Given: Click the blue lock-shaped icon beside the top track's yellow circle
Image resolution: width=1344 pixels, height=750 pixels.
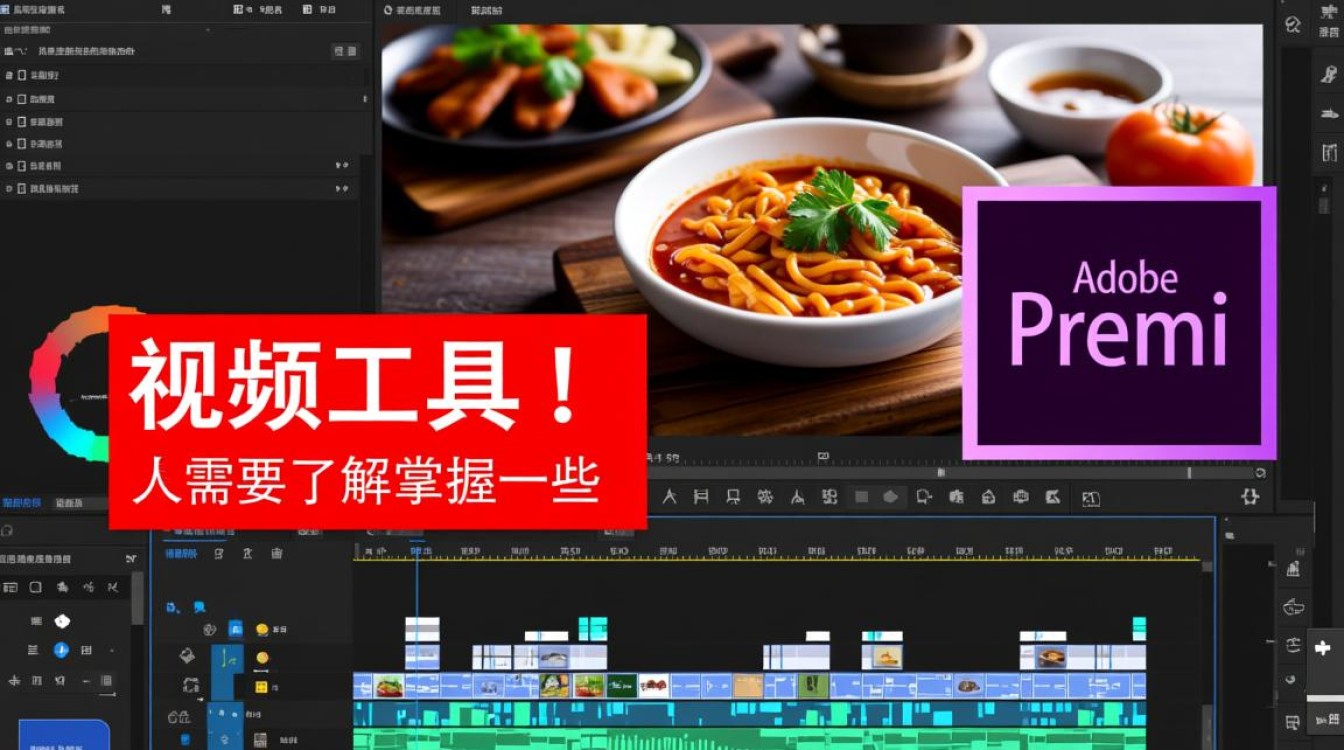Looking at the screenshot, I should pyautogui.click(x=236, y=629).
